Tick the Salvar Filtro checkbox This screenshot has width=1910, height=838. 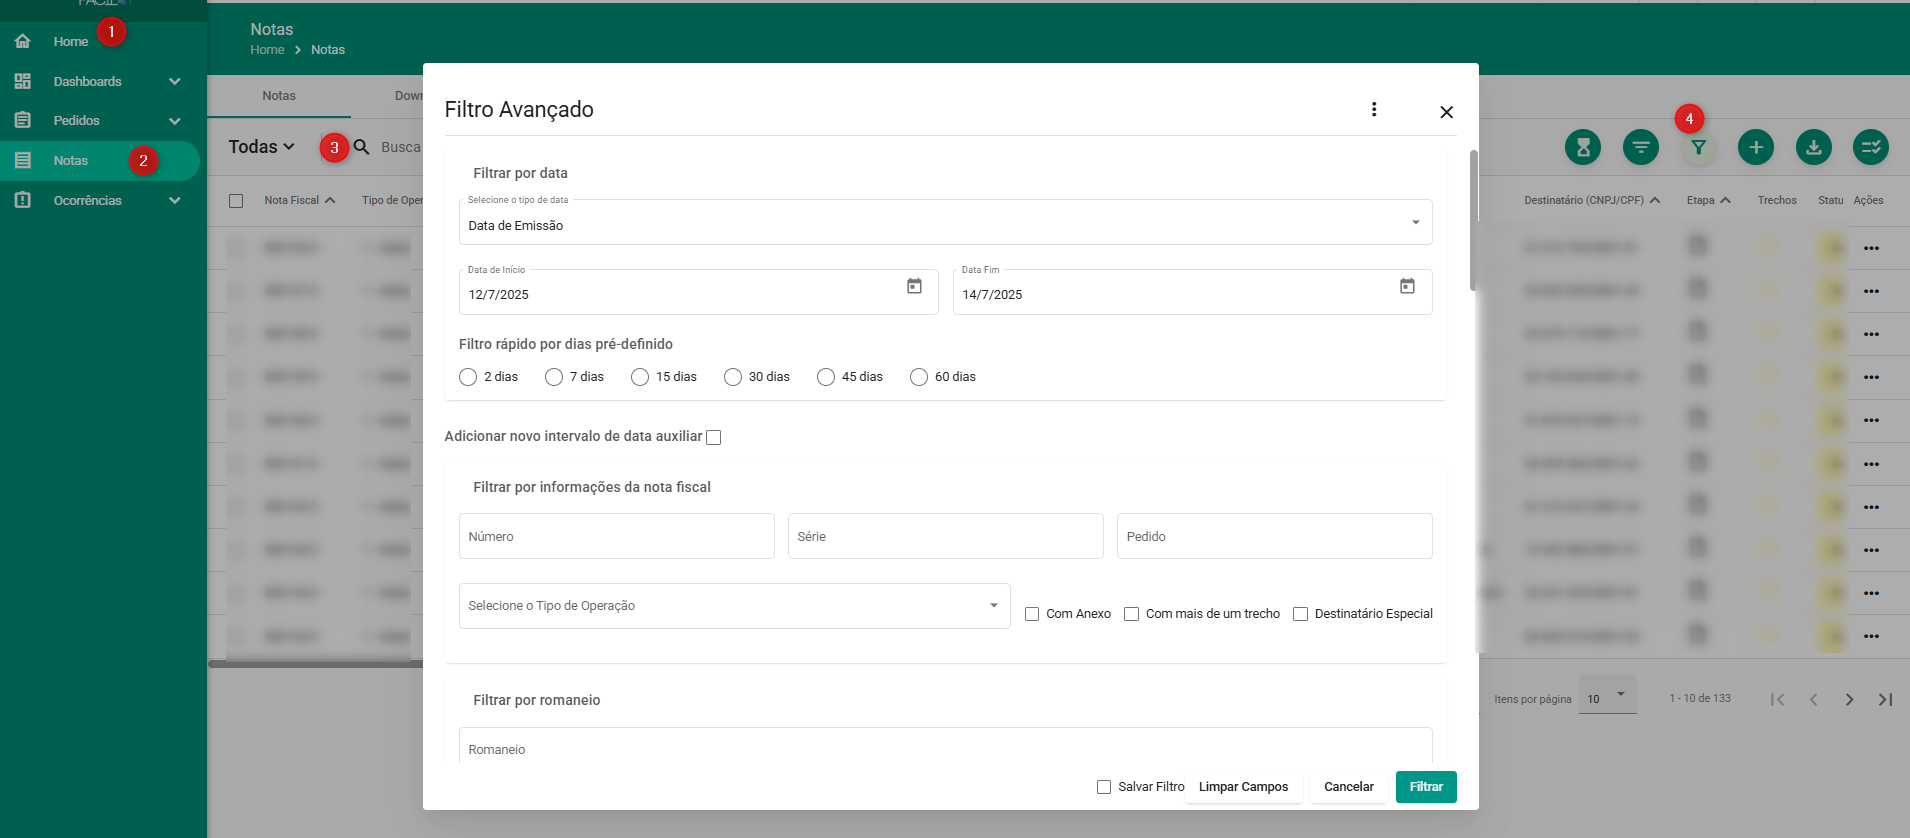[x=1104, y=787]
